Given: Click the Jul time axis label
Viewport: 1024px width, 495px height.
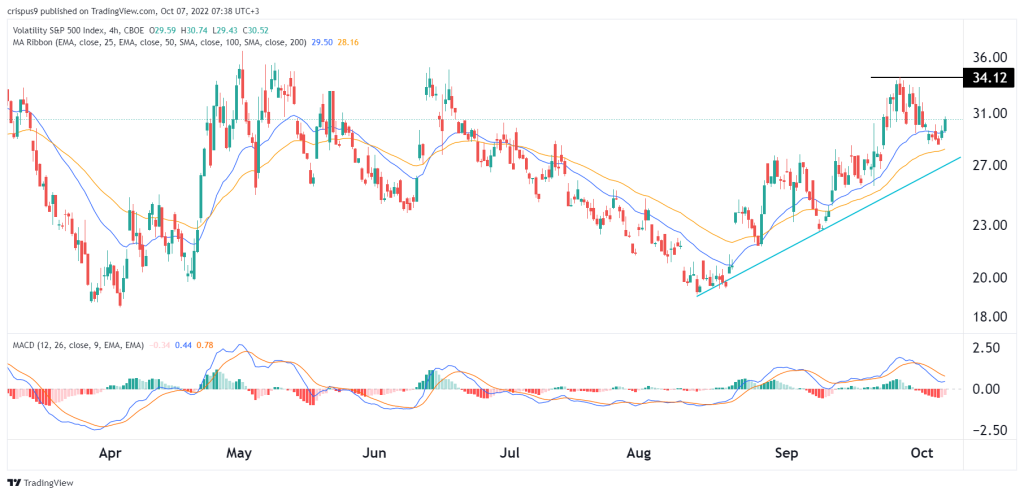Looking at the screenshot, I should coord(511,451).
